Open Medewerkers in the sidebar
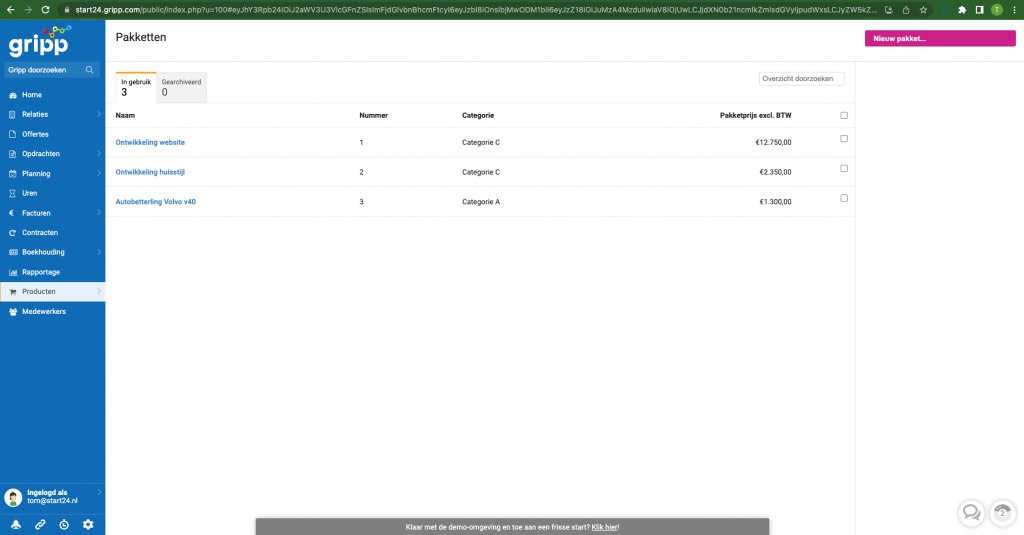The width and height of the screenshot is (1024, 535). 45,311
